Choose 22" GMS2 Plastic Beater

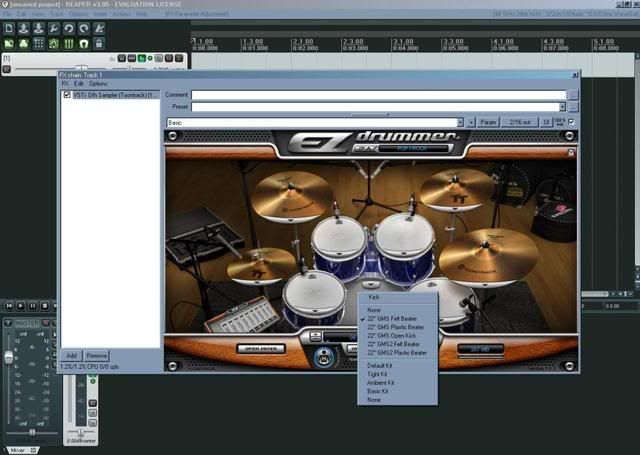397,353
